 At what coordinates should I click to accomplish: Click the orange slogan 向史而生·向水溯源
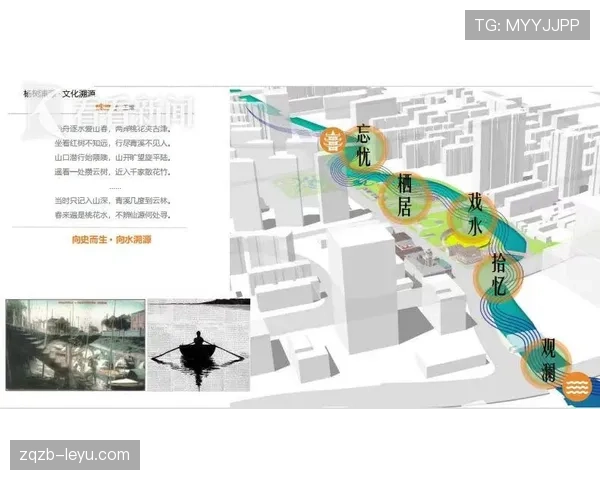112,240
